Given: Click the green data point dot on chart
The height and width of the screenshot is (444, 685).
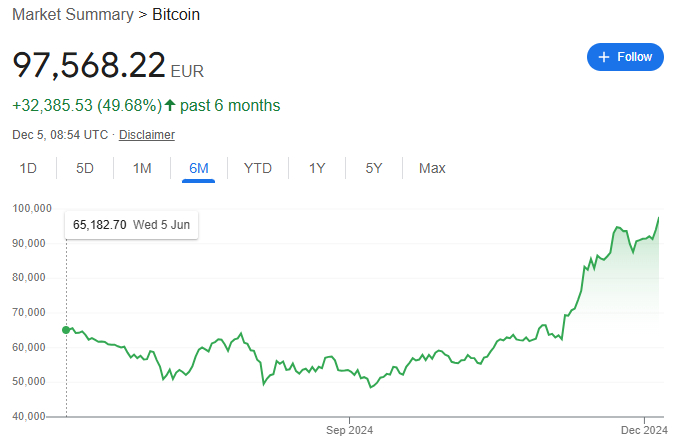Looking at the screenshot, I should tap(66, 329).
